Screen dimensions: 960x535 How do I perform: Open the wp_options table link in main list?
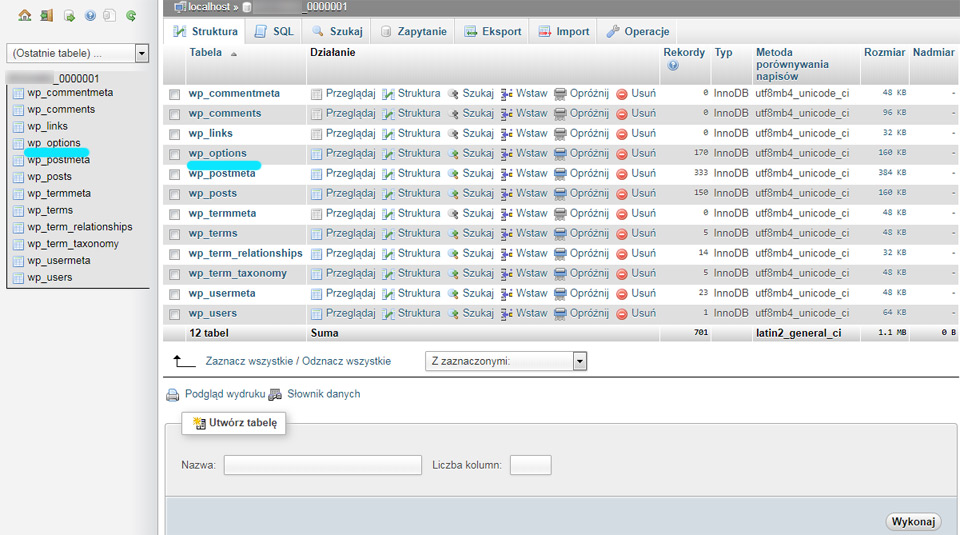pyautogui.click(x=218, y=153)
